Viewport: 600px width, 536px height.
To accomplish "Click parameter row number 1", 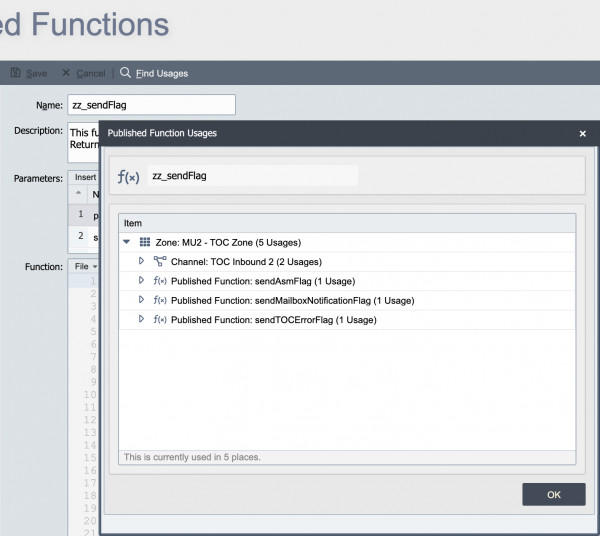I will click(80, 214).
